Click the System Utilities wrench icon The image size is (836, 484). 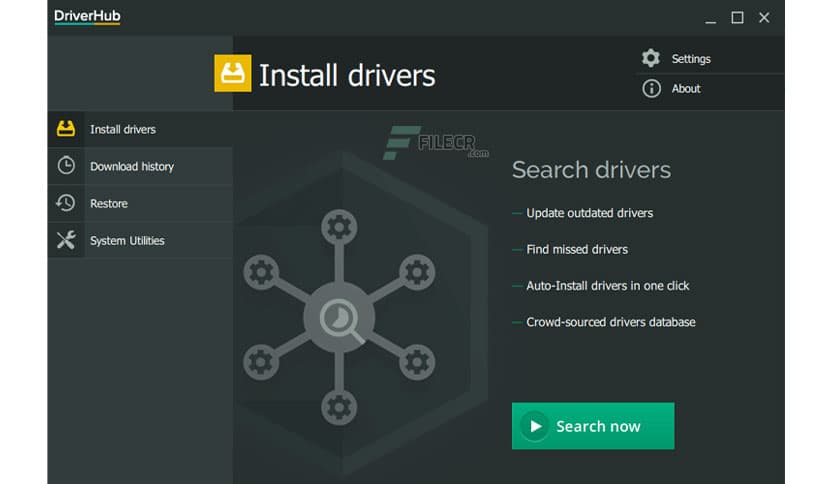coord(66,240)
